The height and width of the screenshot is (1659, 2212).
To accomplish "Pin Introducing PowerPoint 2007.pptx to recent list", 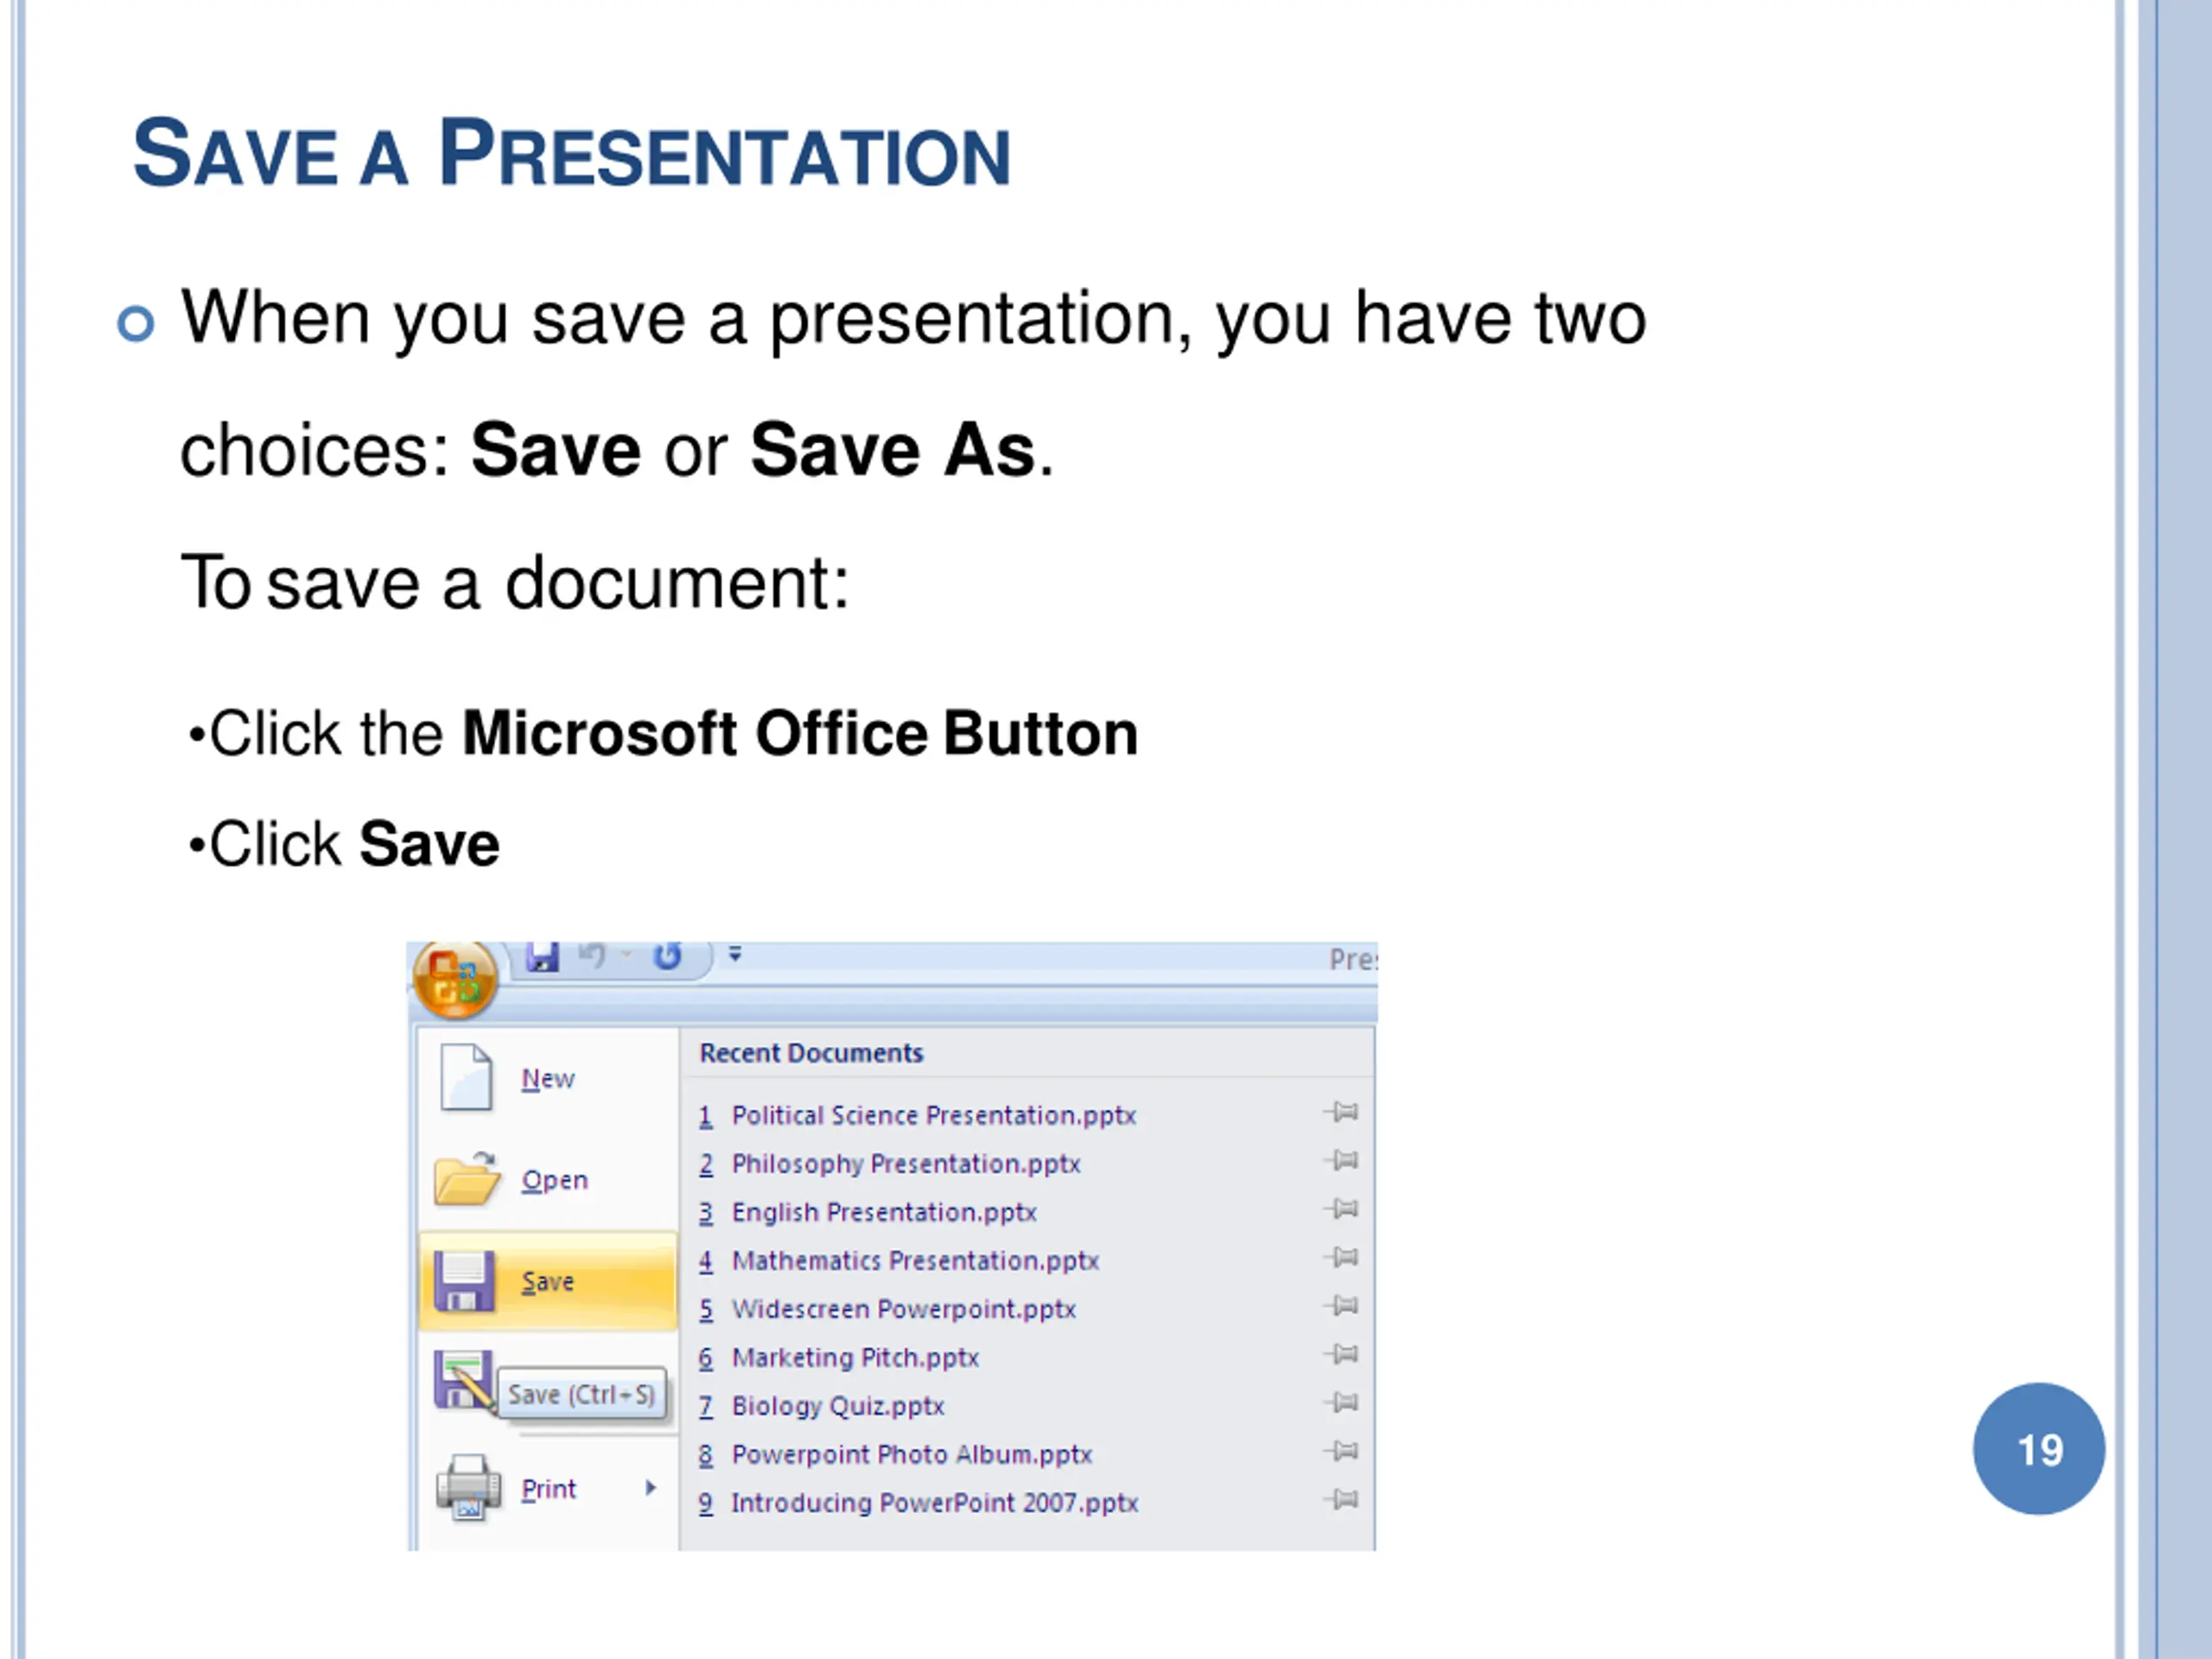I will click(1341, 1499).
